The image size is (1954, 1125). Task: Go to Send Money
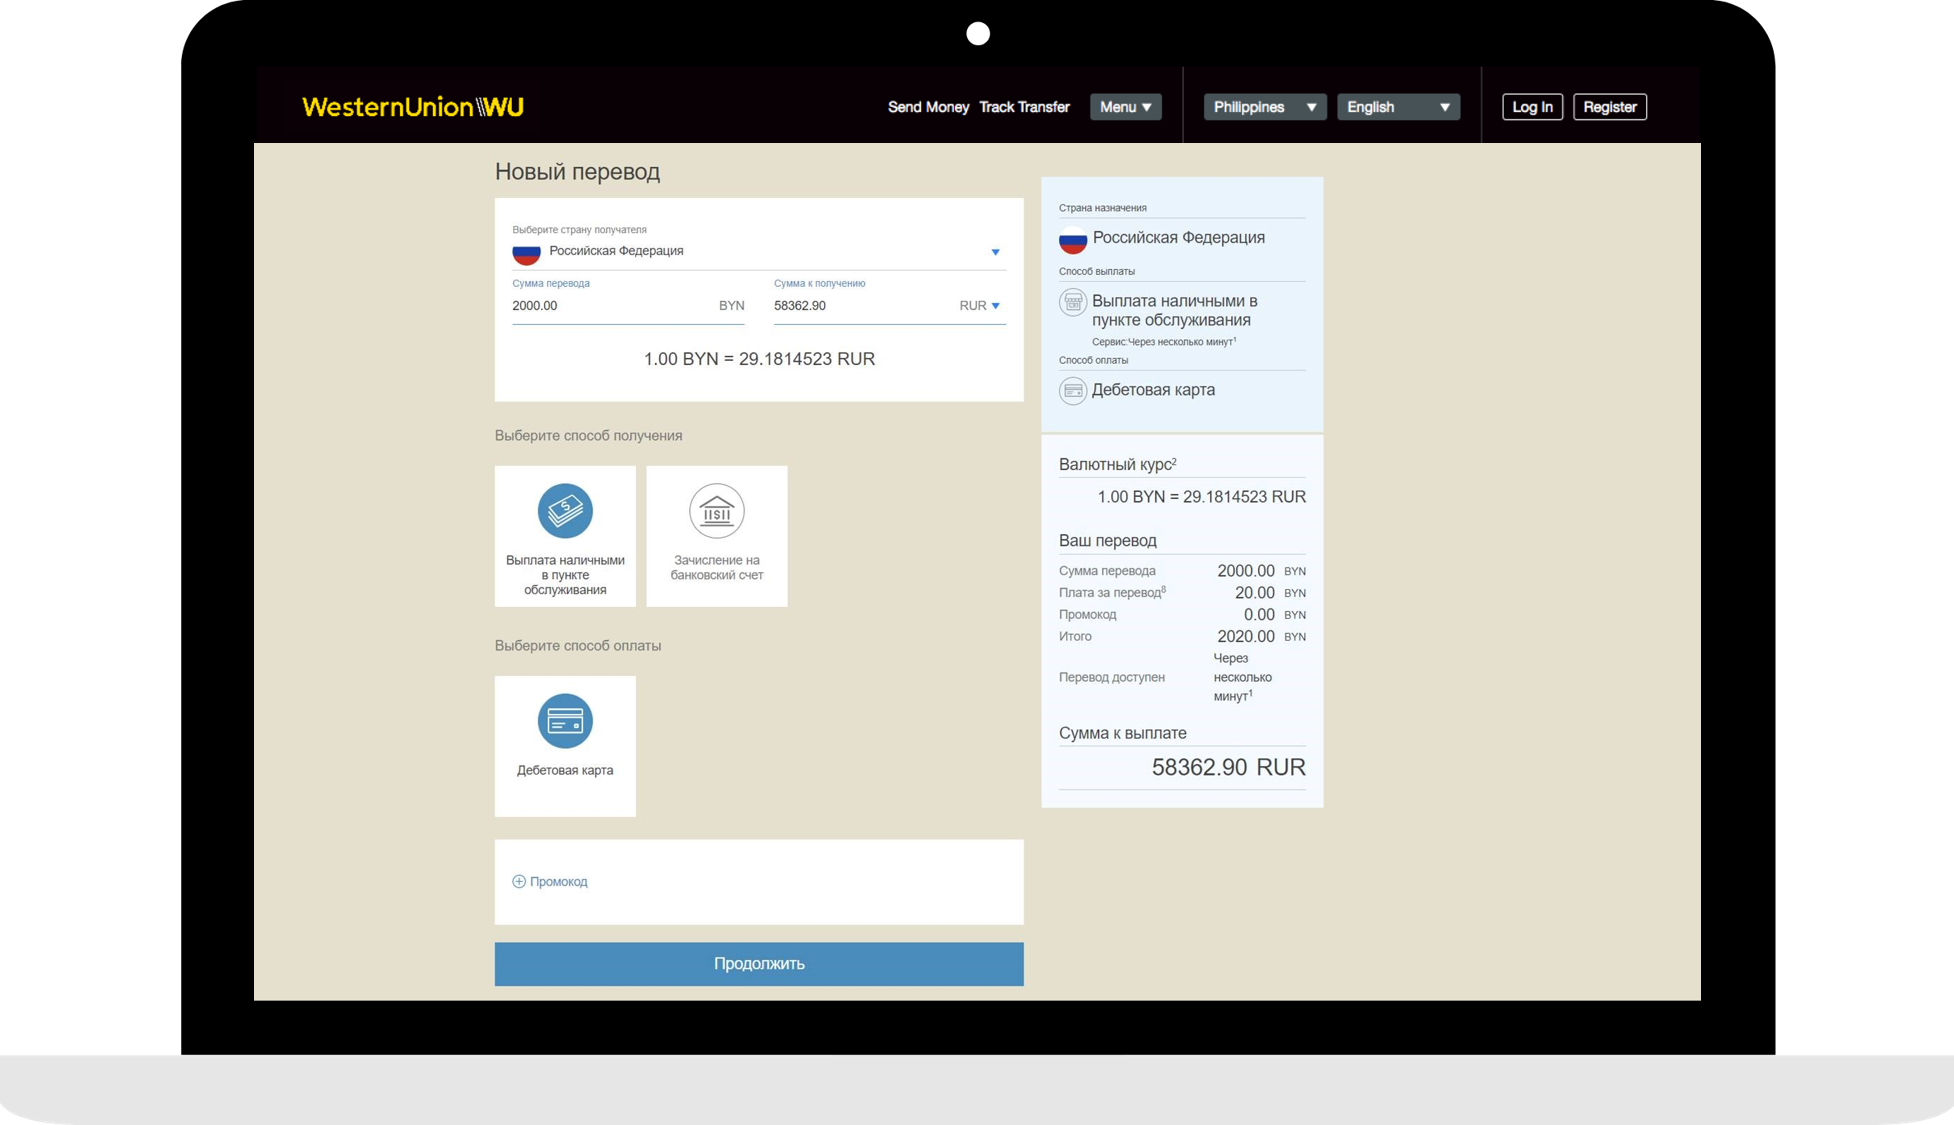(928, 107)
